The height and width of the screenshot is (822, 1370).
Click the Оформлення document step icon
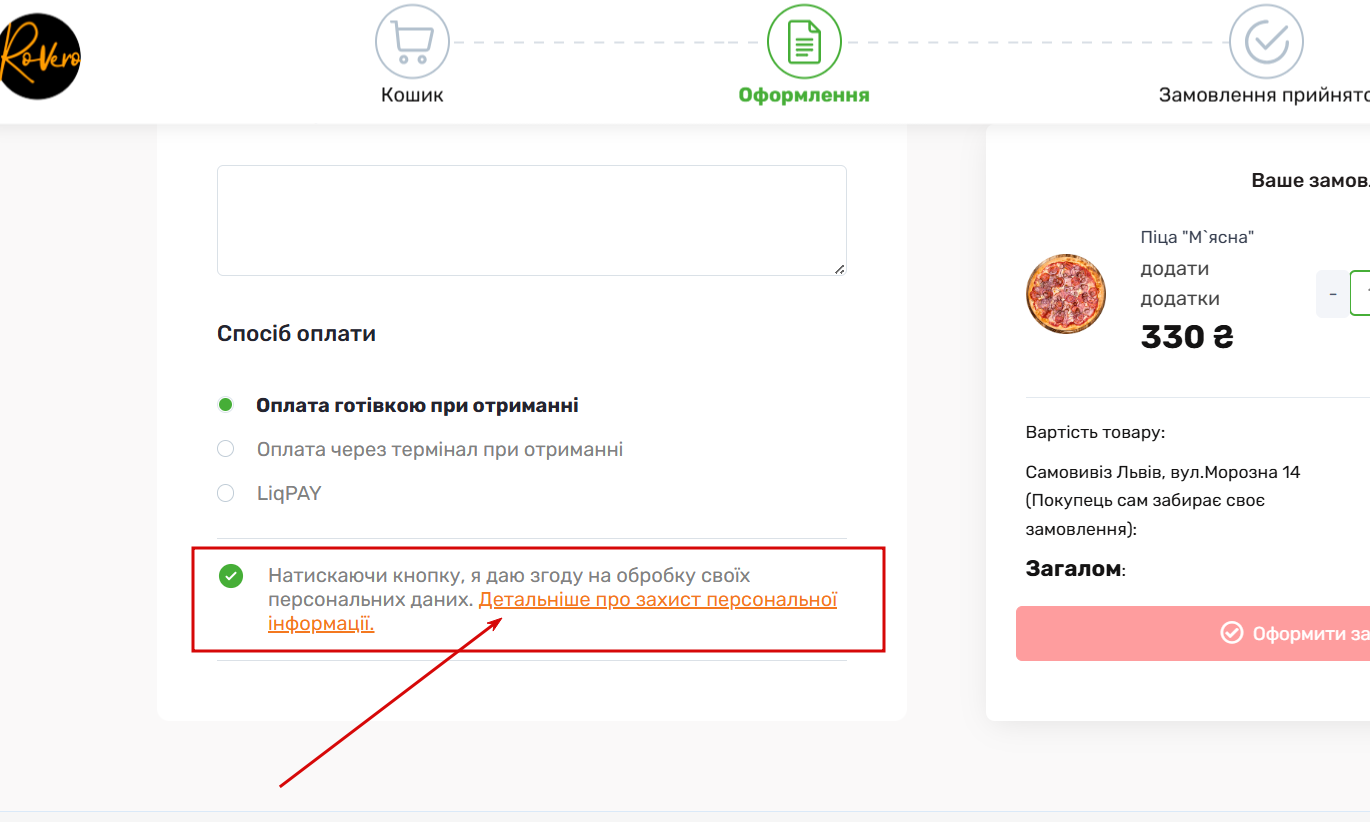804,42
